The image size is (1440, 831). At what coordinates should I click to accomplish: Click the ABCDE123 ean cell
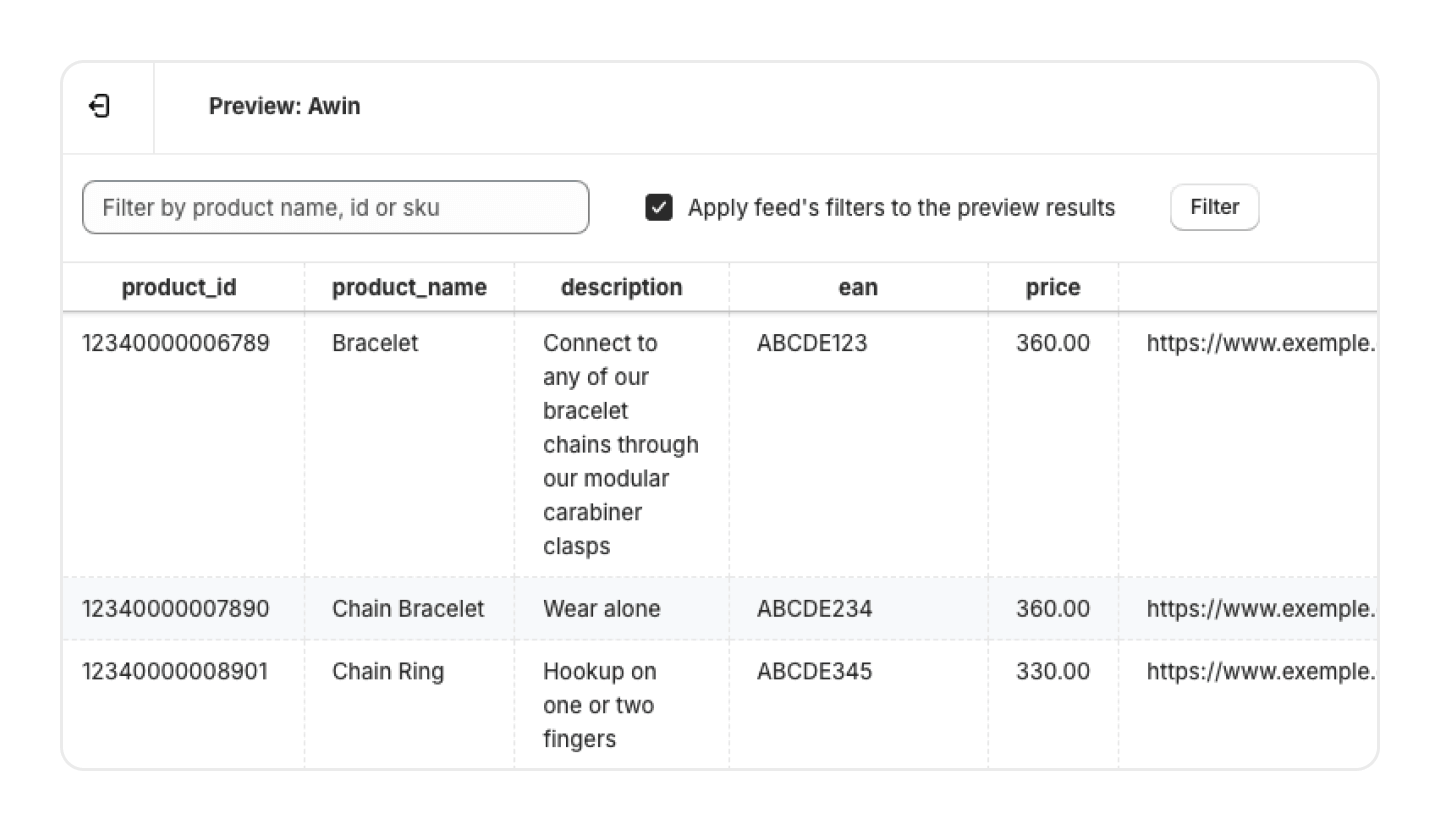click(x=812, y=343)
